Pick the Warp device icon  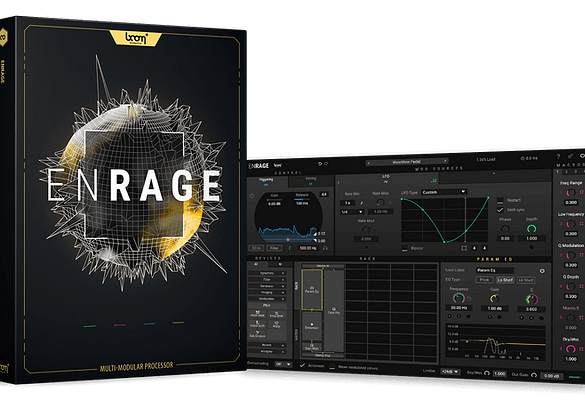(276, 324)
